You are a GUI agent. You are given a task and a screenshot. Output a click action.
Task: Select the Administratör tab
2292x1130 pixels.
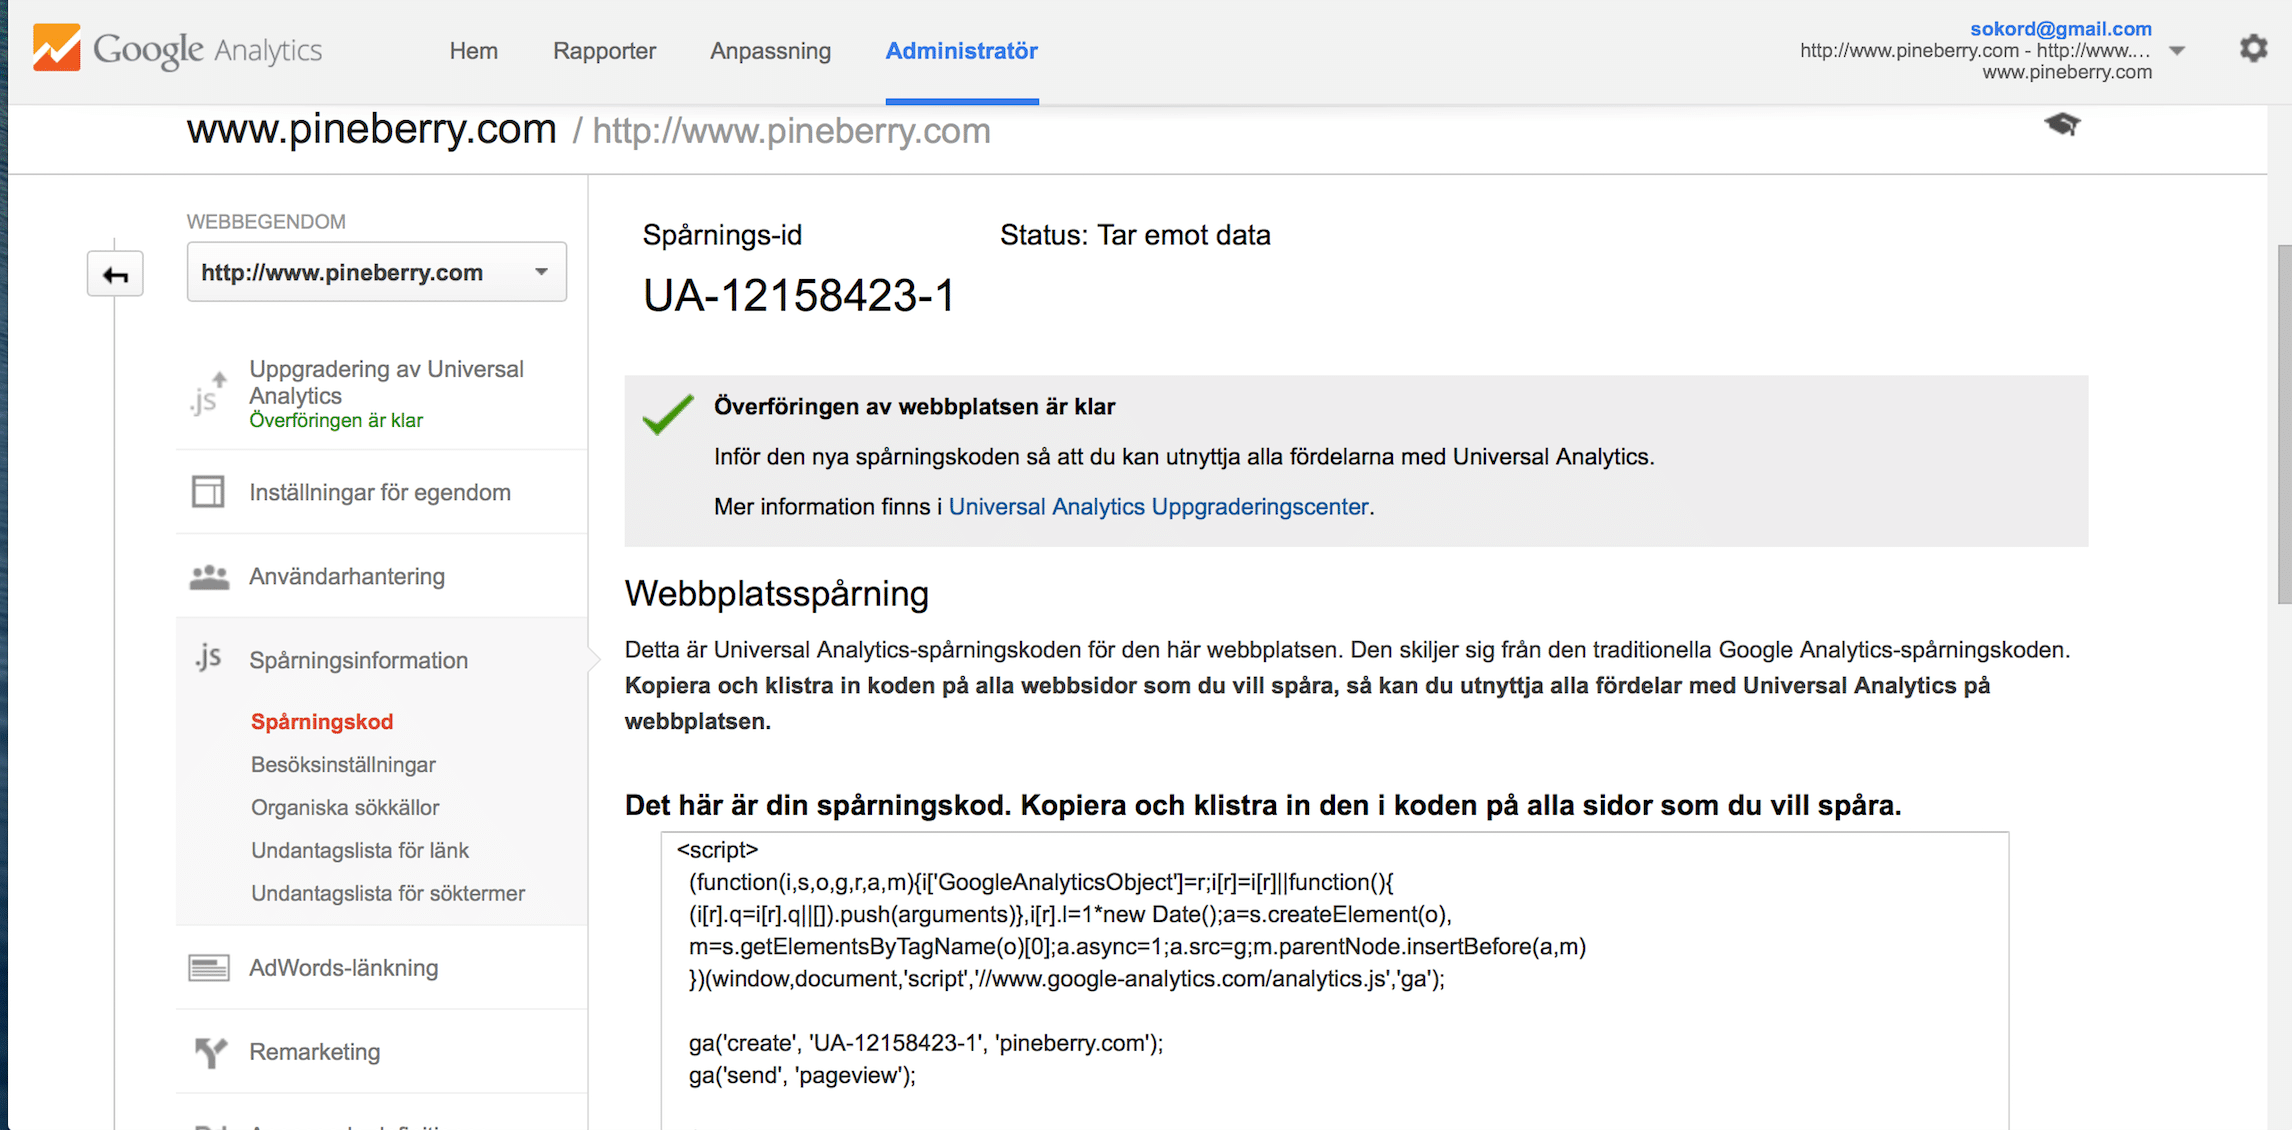(x=961, y=51)
